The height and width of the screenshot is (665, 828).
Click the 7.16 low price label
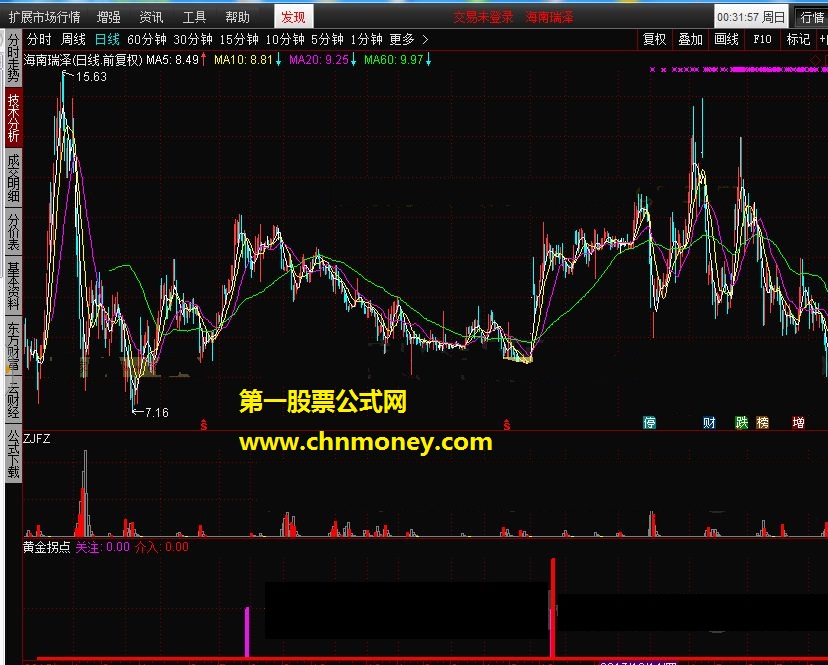tap(156, 413)
